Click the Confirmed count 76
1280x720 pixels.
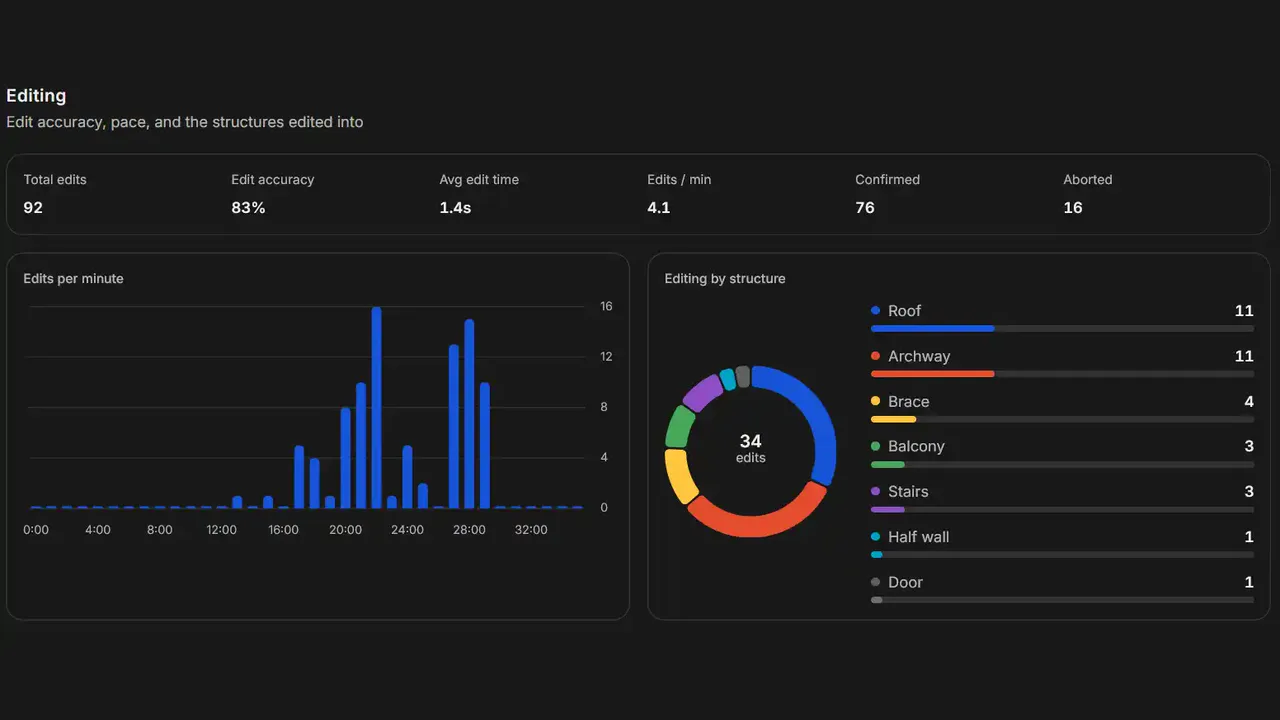(x=865, y=208)
